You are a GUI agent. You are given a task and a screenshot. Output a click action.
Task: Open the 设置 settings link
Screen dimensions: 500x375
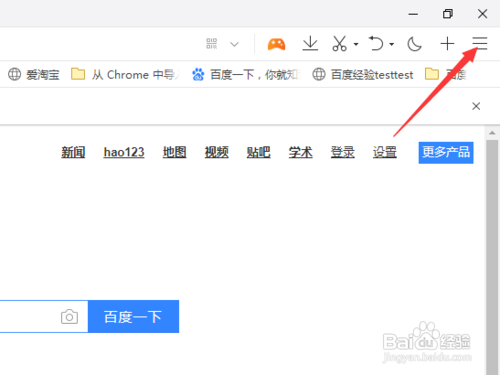point(385,152)
